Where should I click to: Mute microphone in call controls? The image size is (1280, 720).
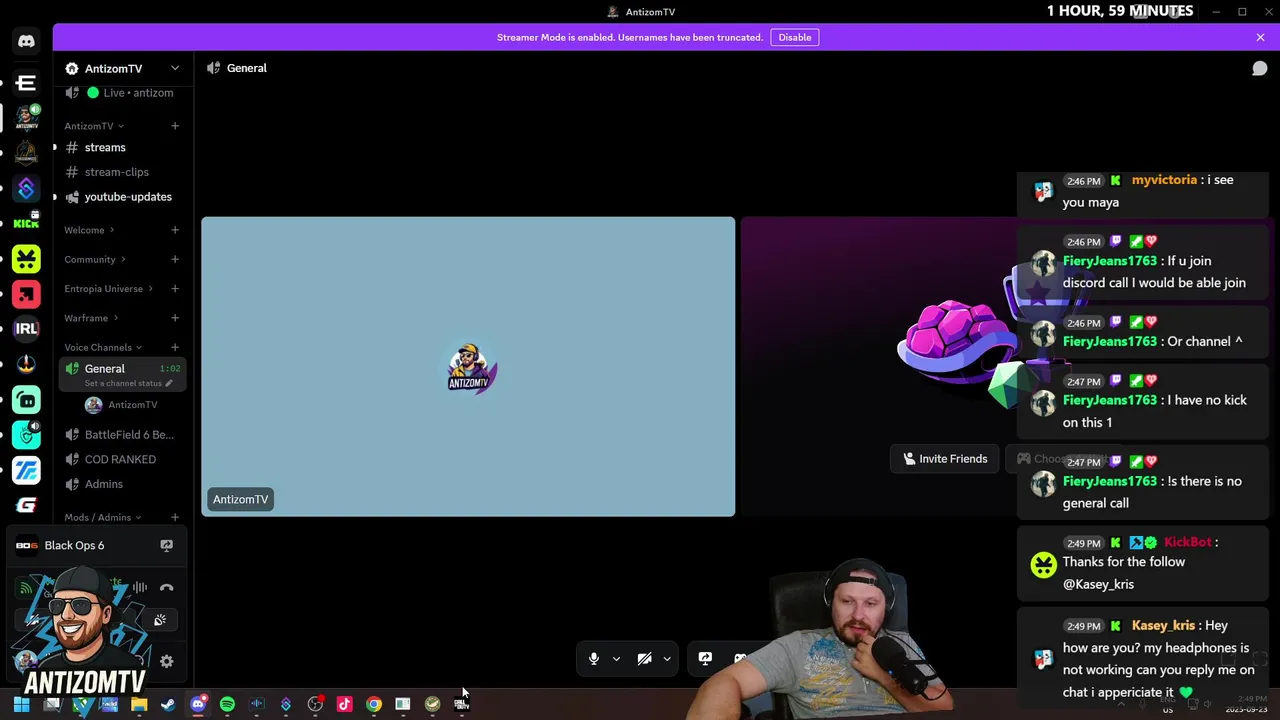594,658
